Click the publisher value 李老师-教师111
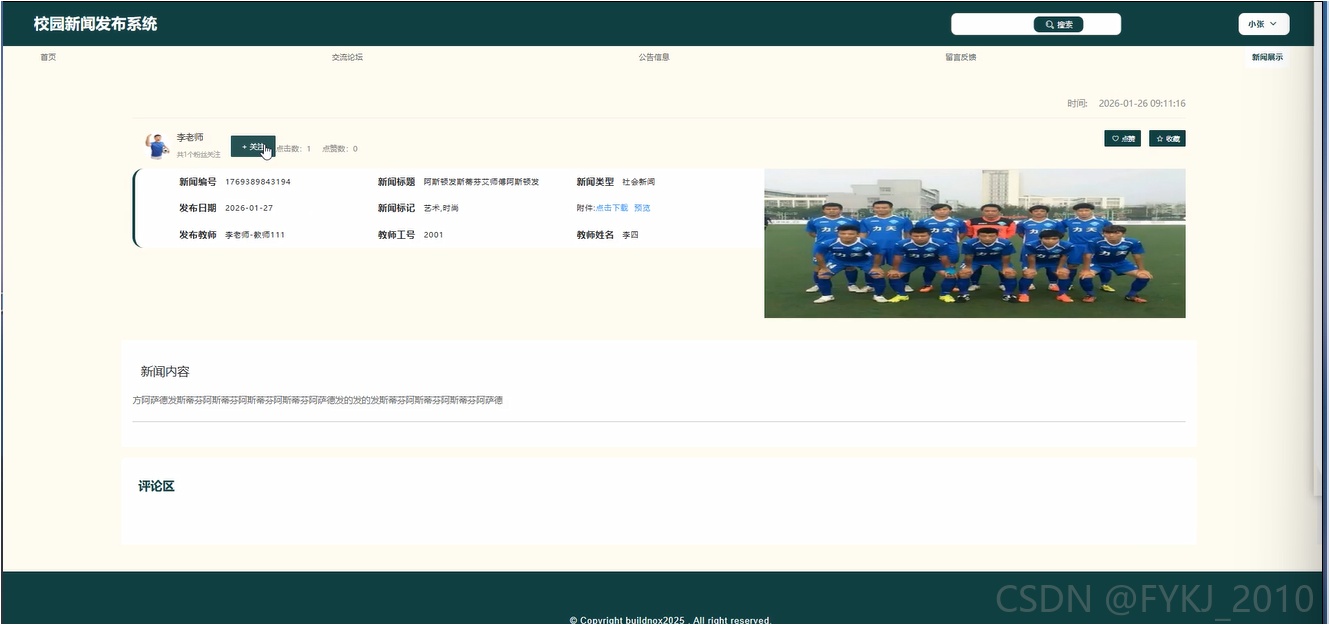Image resolution: width=1330 pixels, height=625 pixels. 255,235
